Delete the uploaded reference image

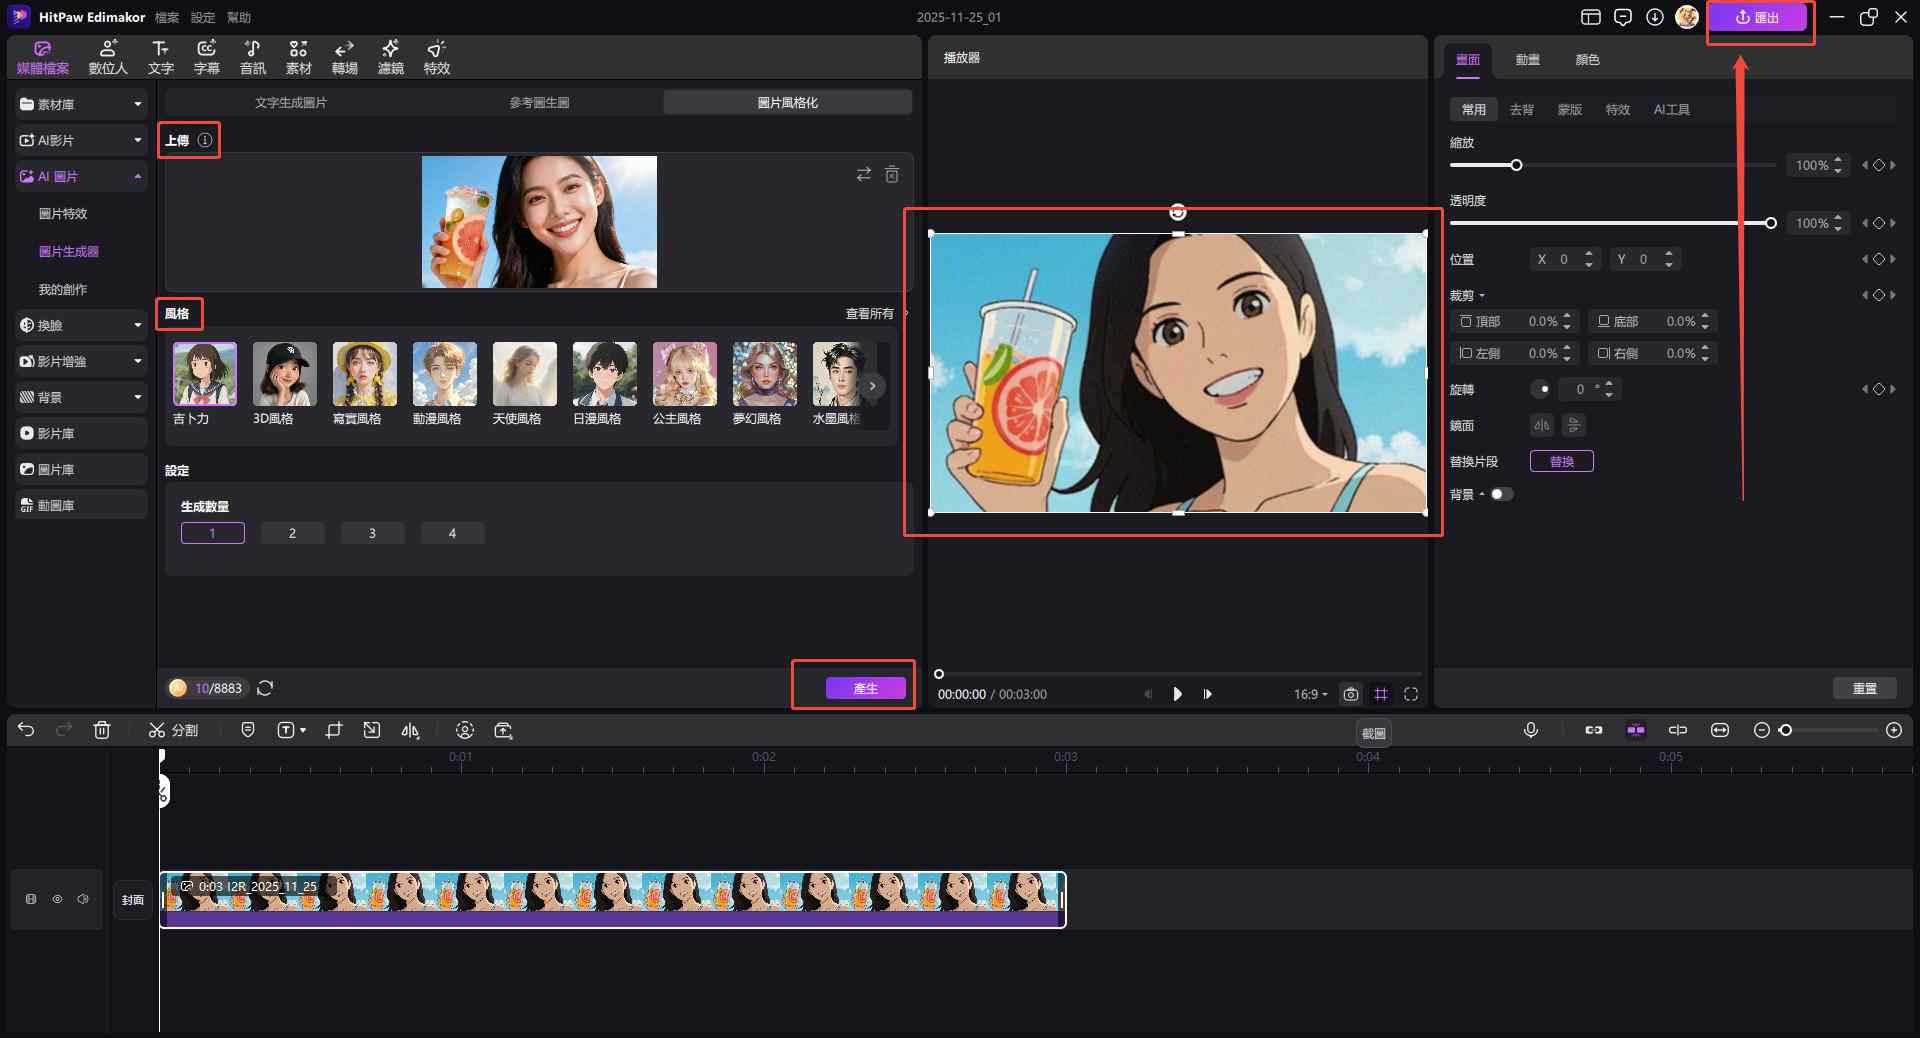[892, 175]
